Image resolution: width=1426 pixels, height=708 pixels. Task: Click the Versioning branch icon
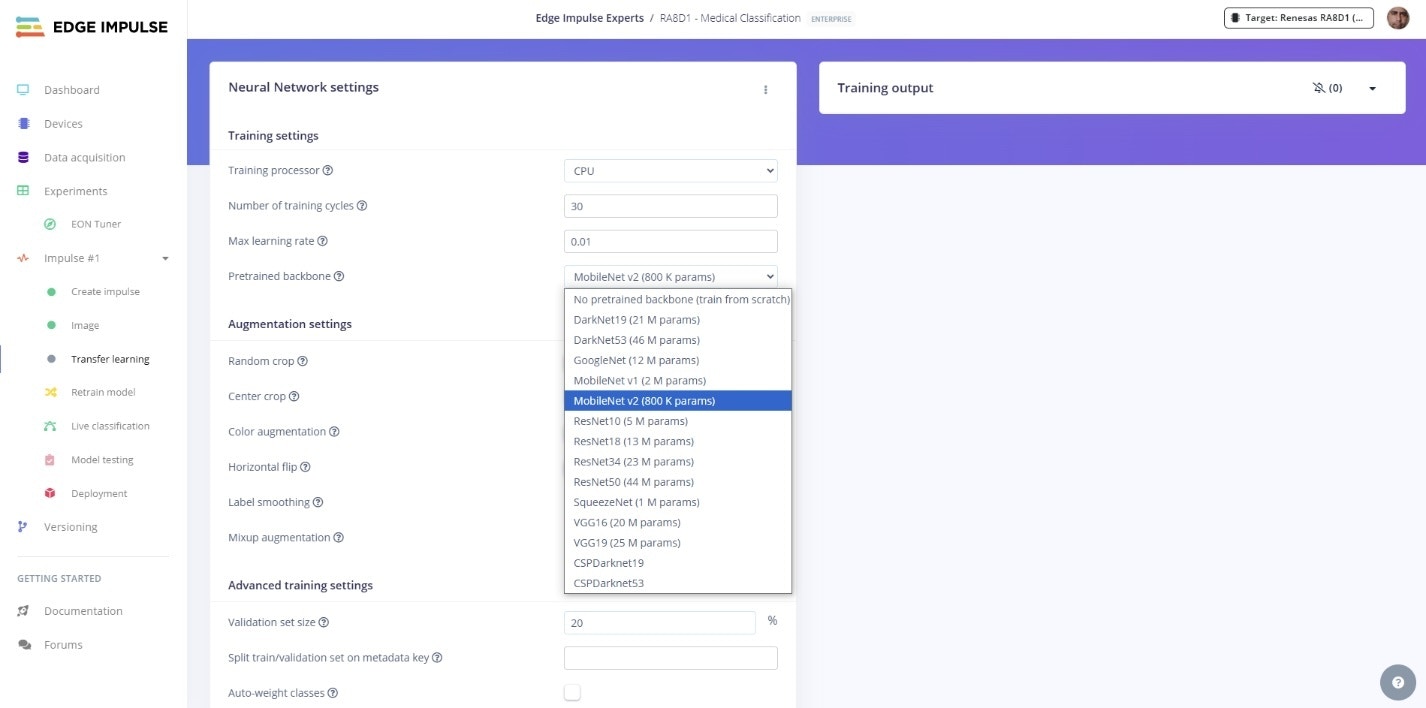tap(23, 527)
